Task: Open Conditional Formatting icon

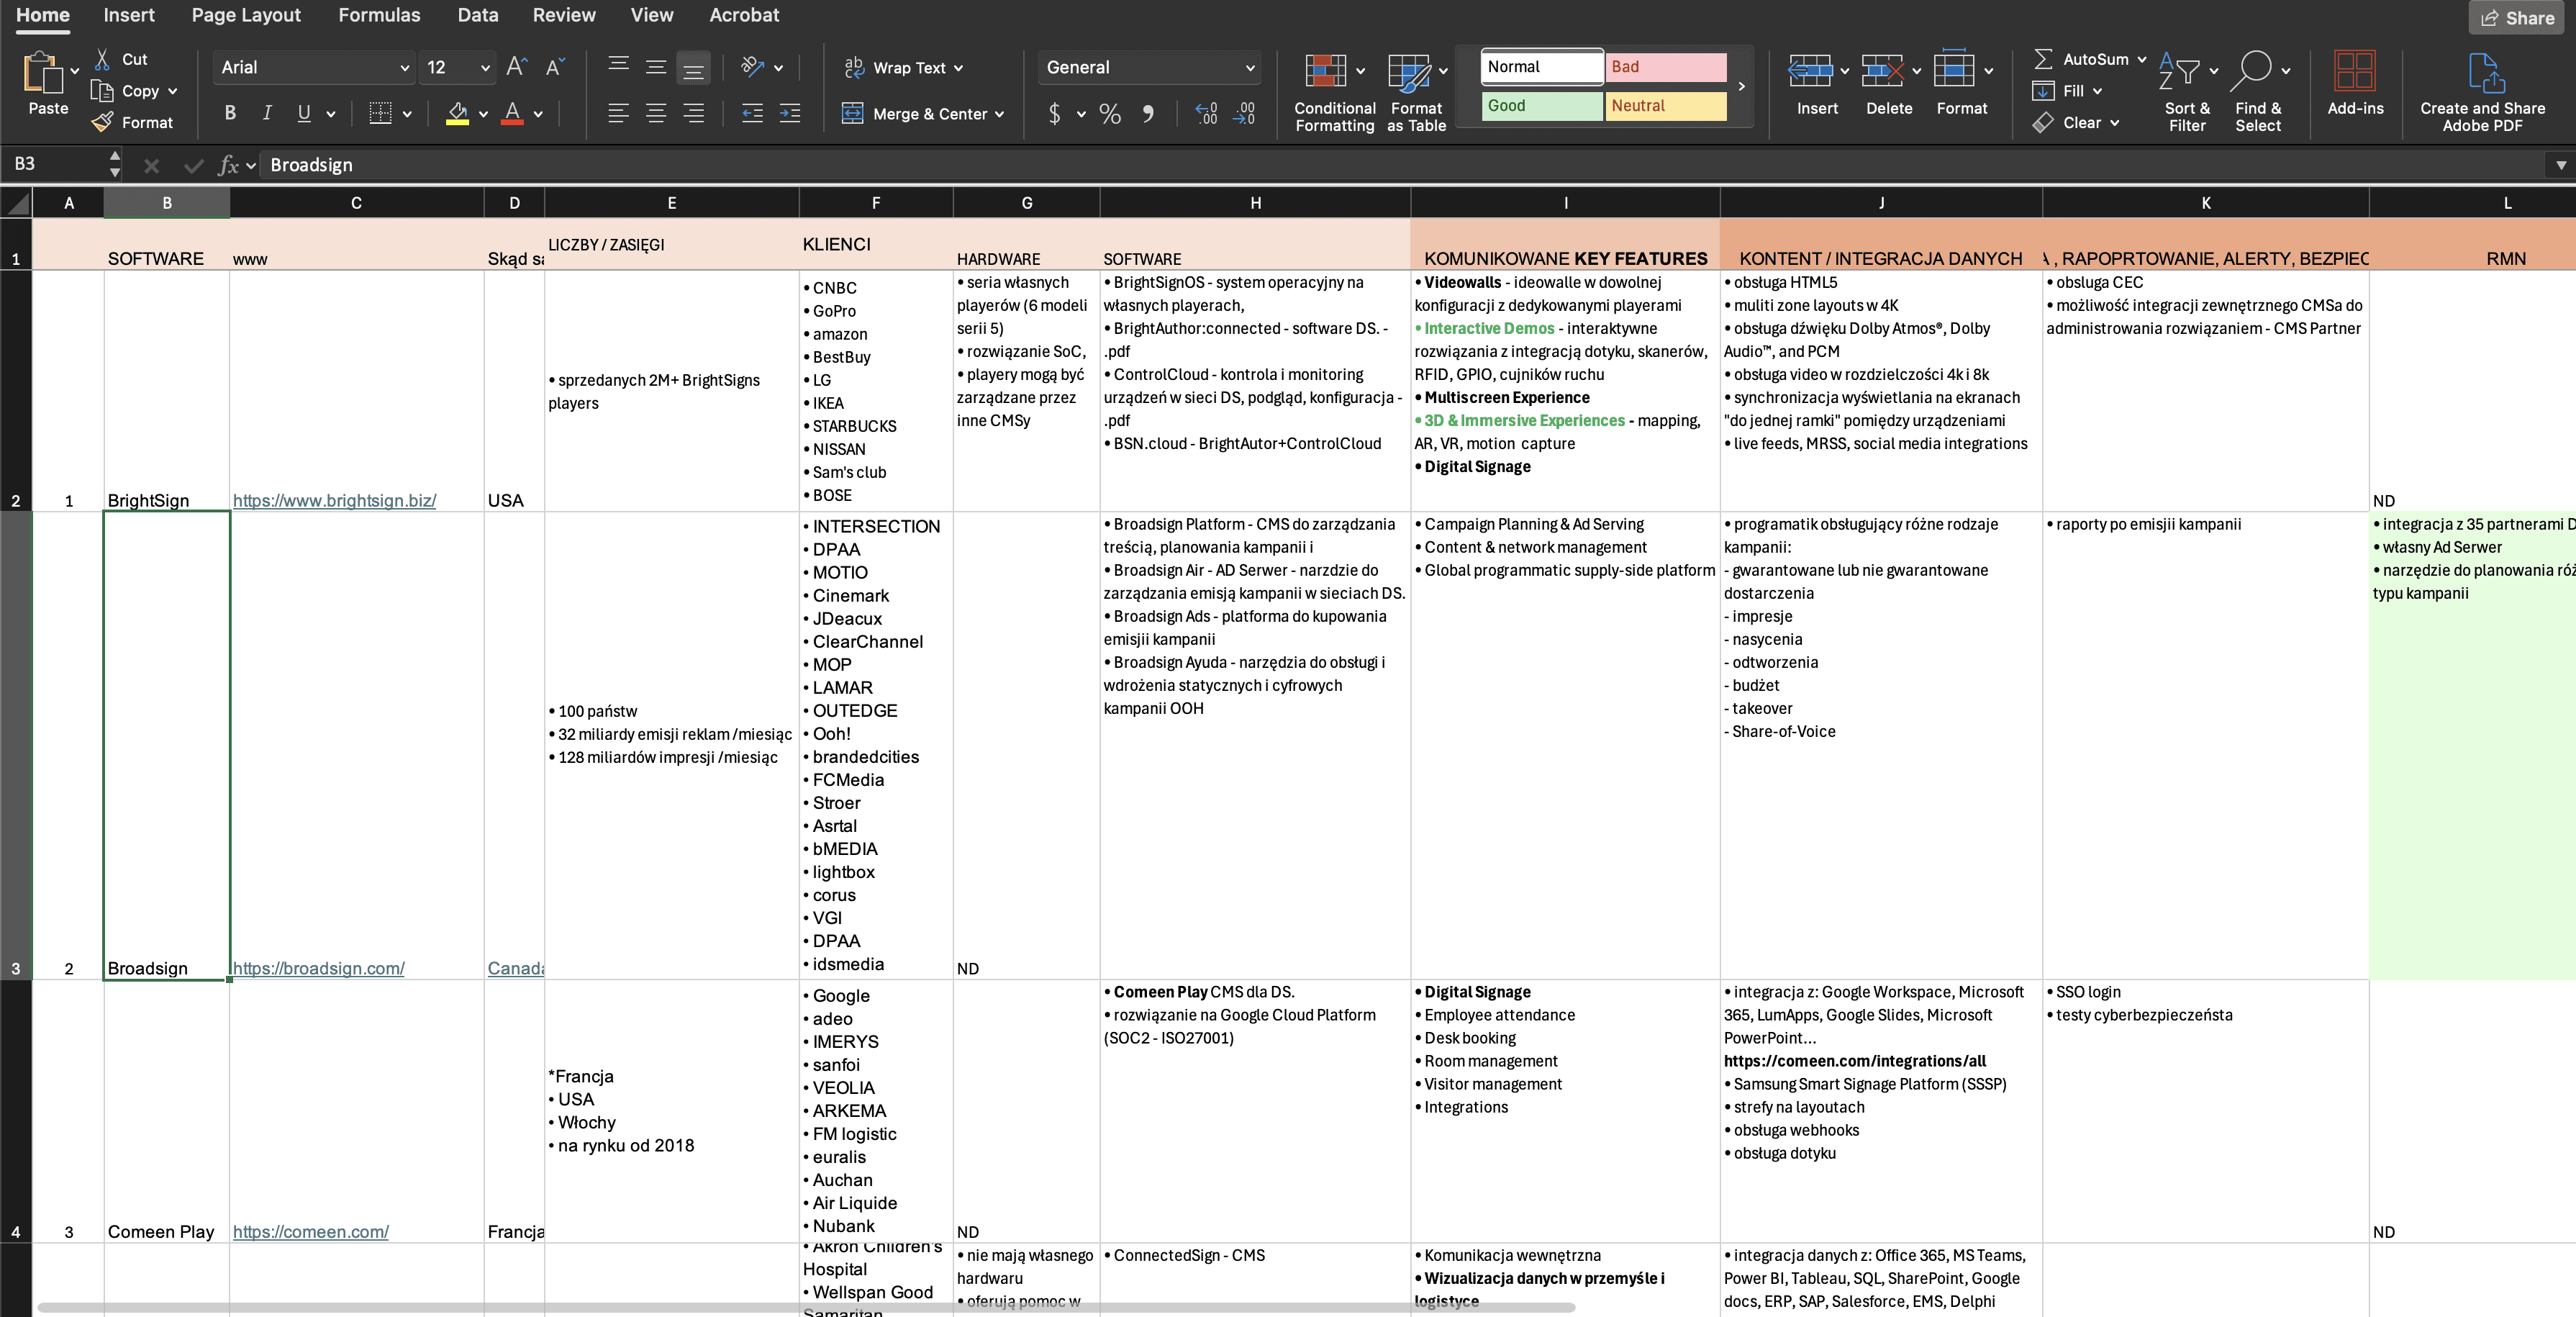Action: pyautogui.click(x=1325, y=72)
